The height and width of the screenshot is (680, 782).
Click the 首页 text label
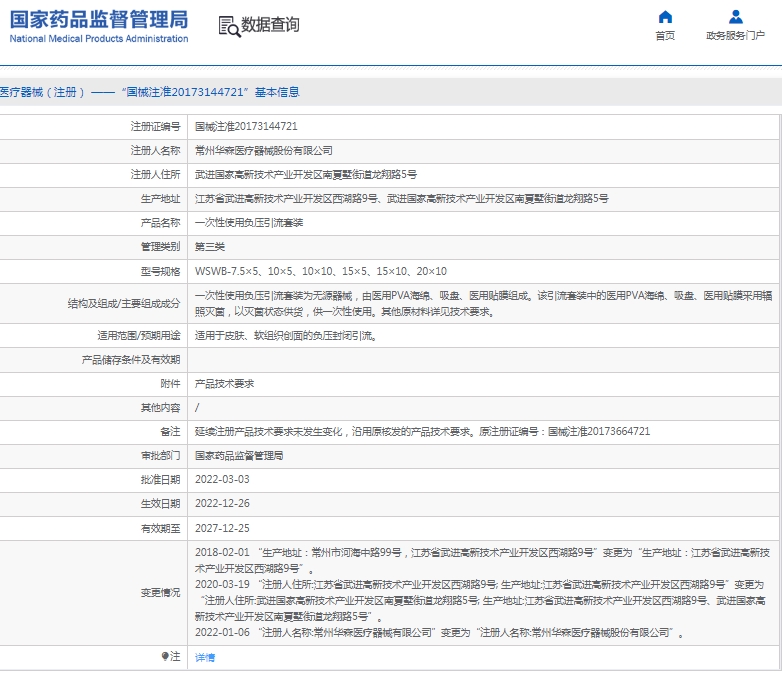(x=665, y=35)
